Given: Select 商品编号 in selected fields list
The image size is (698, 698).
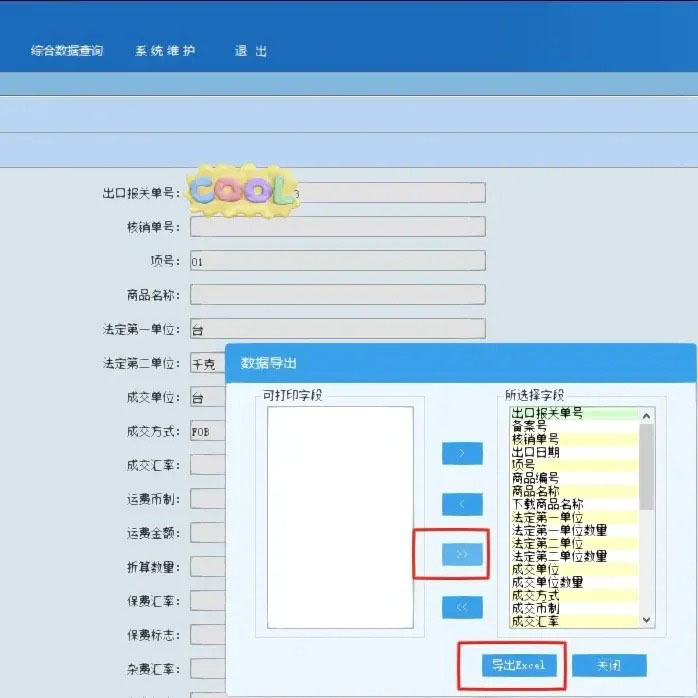Looking at the screenshot, I should pyautogui.click(x=574, y=478).
